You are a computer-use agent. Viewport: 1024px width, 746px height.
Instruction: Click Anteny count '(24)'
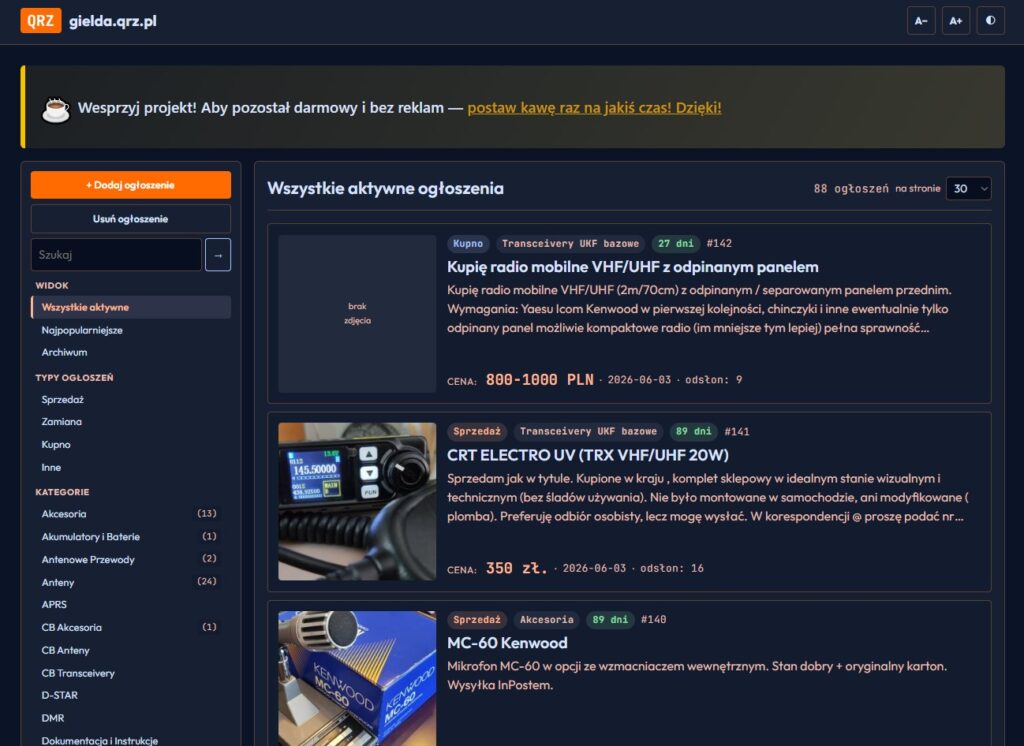[x=206, y=581]
